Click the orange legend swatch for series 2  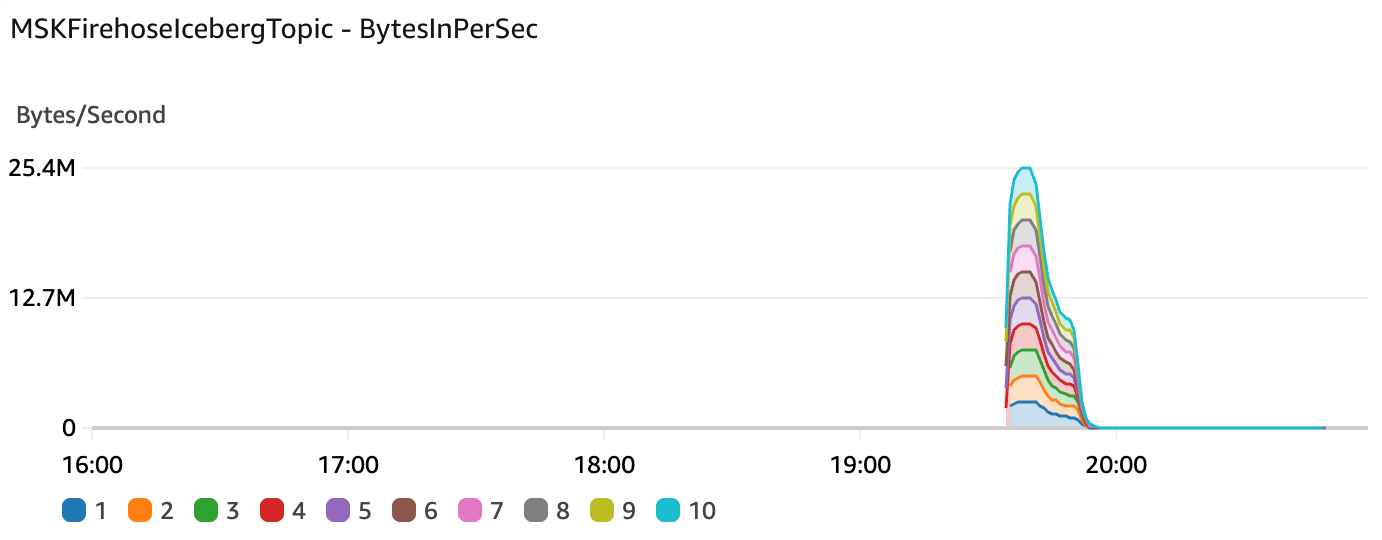pyautogui.click(x=139, y=511)
